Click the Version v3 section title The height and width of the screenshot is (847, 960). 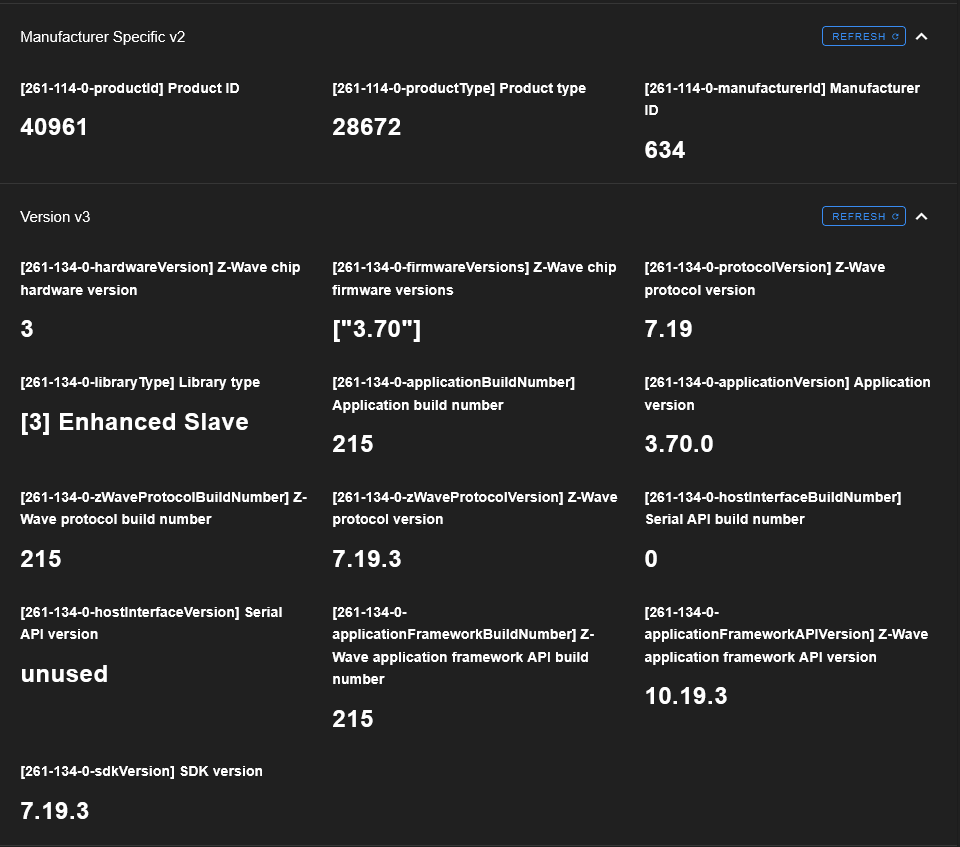click(x=55, y=217)
